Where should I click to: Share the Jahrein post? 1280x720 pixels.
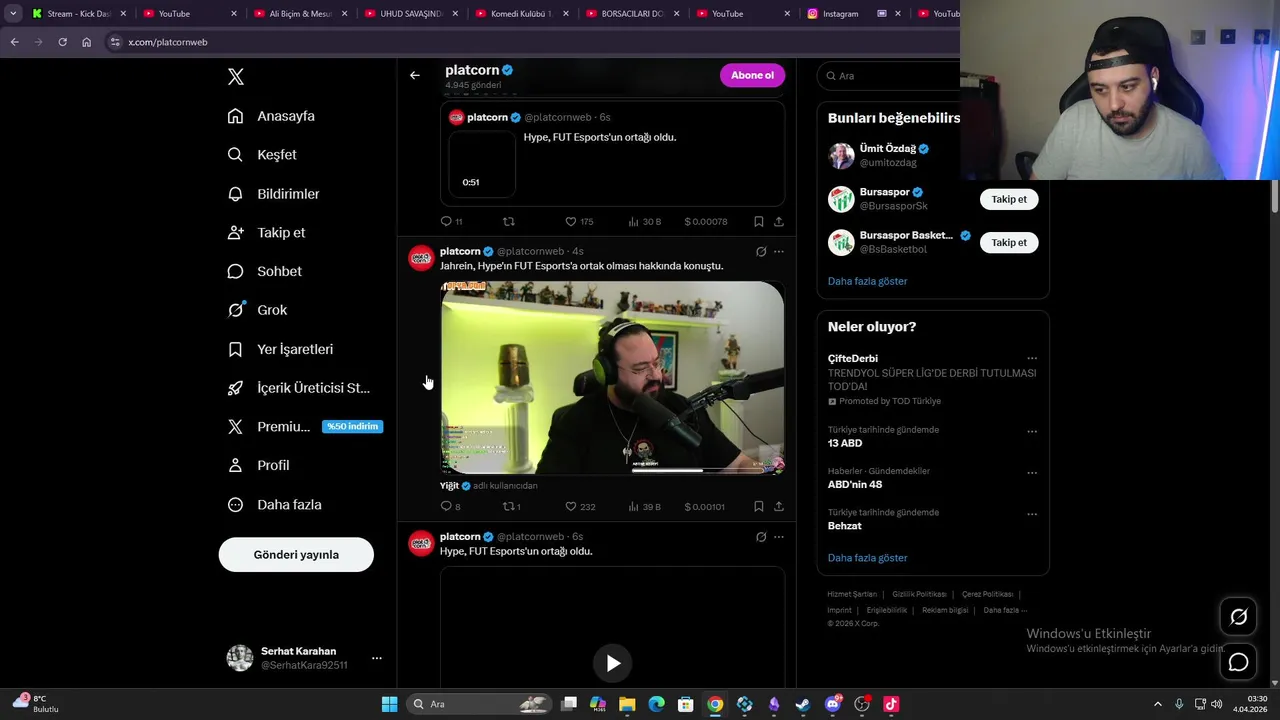779,506
